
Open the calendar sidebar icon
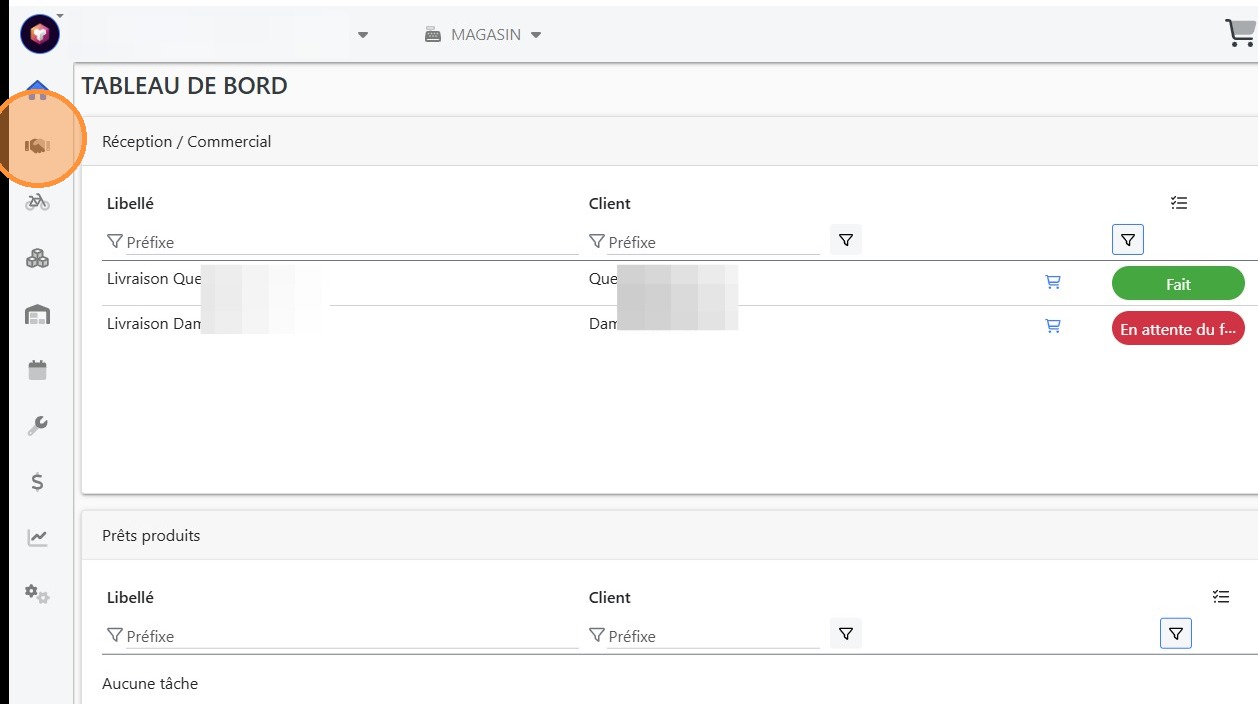click(37, 370)
